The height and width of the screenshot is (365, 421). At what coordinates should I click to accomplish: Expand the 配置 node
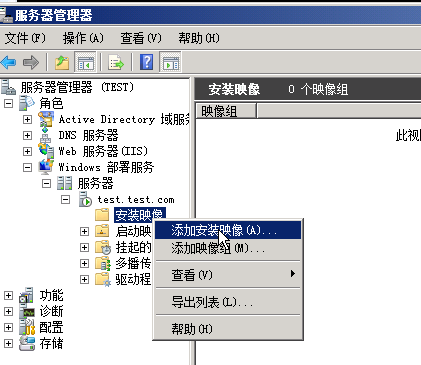pyautogui.click(x=8, y=327)
